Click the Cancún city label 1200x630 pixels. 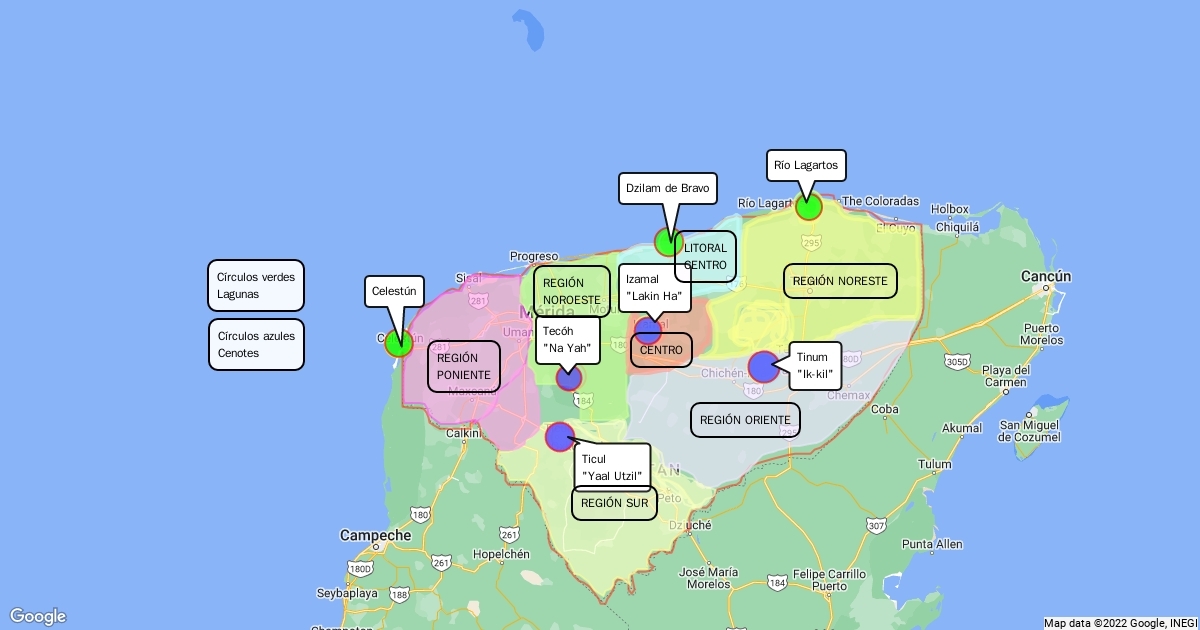pos(1045,276)
